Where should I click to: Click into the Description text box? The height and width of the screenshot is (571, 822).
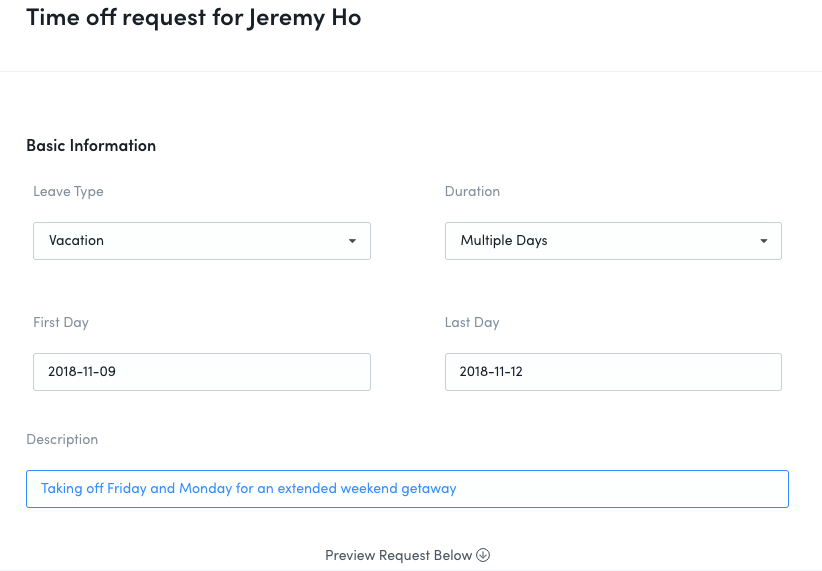[407, 489]
